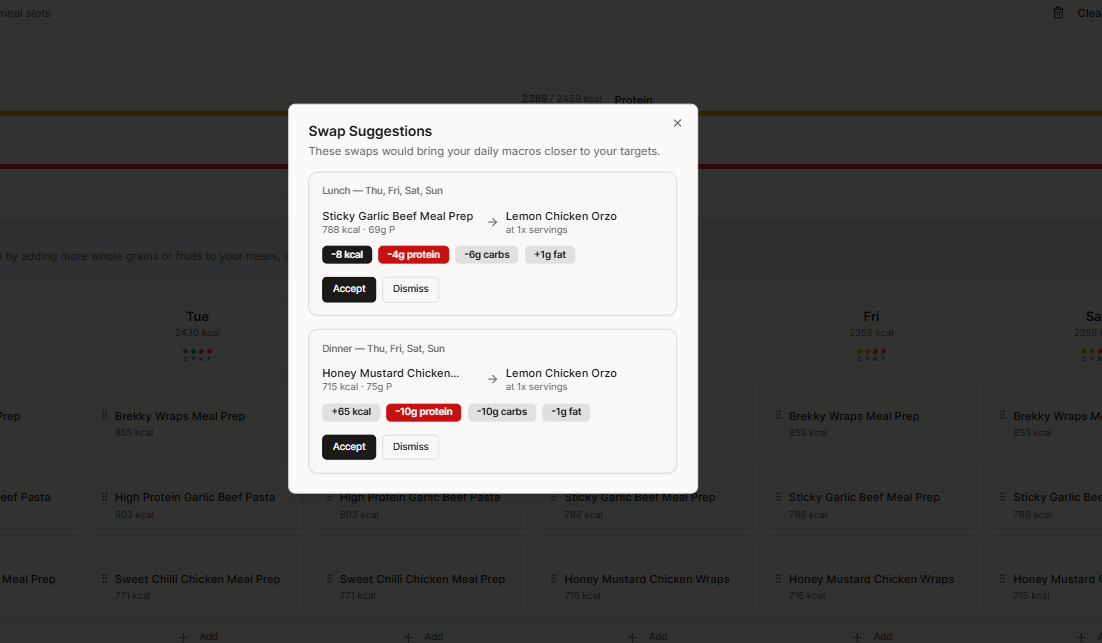Image resolution: width=1102 pixels, height=643 pixels.
Task: Click Honey Mustard Chicken... in Dinner suggestion
Action: click(x=390, y=373)
